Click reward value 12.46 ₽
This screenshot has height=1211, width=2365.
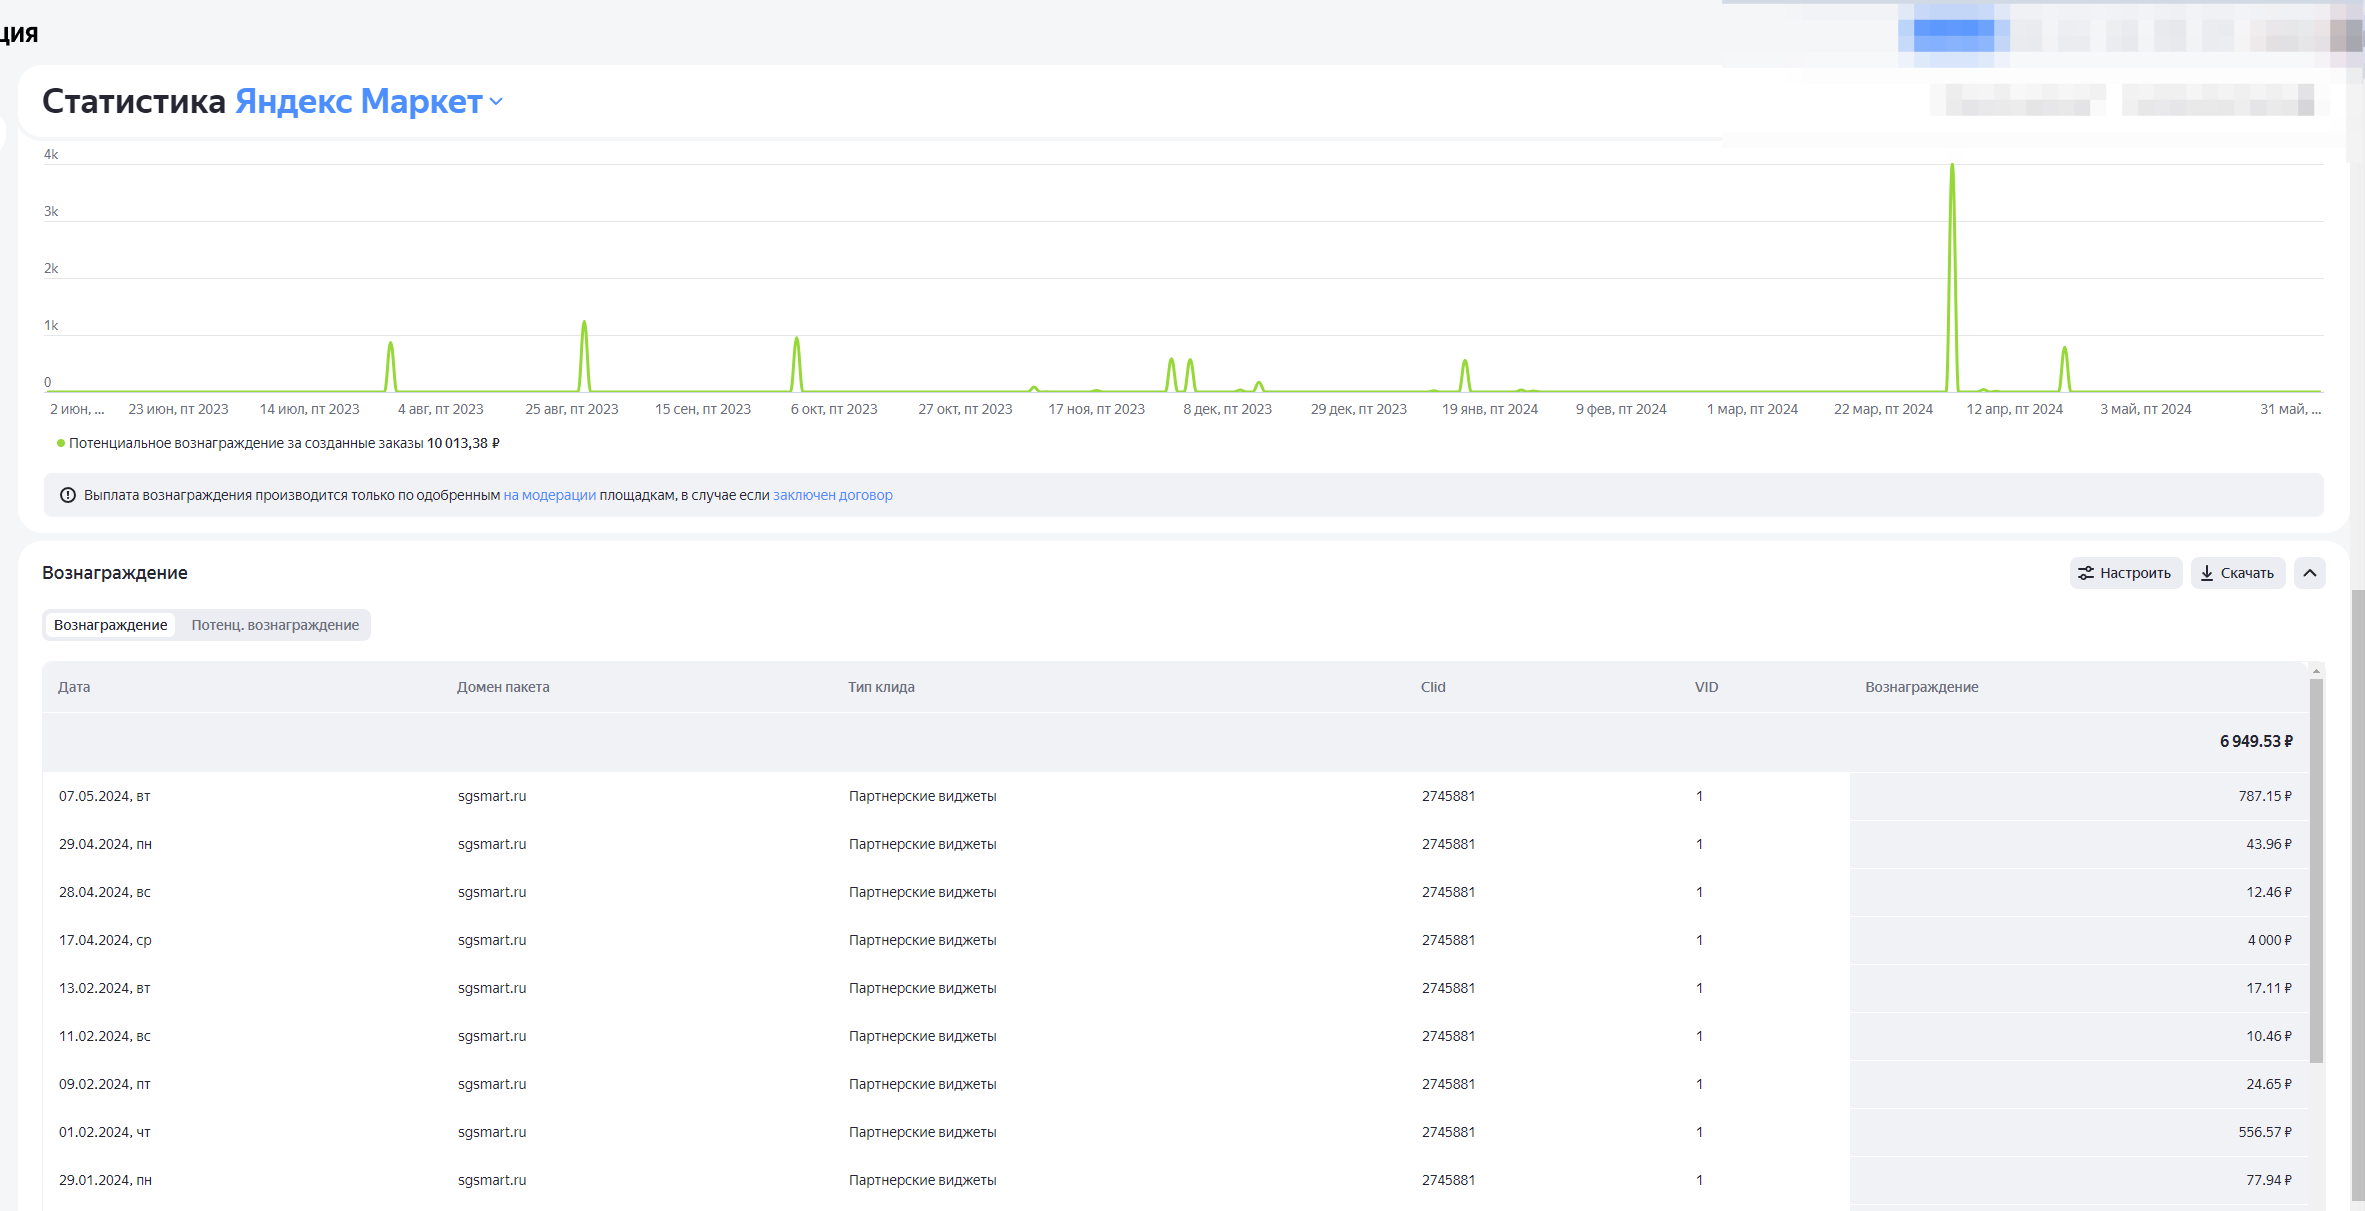click(x=2269, y=892)
